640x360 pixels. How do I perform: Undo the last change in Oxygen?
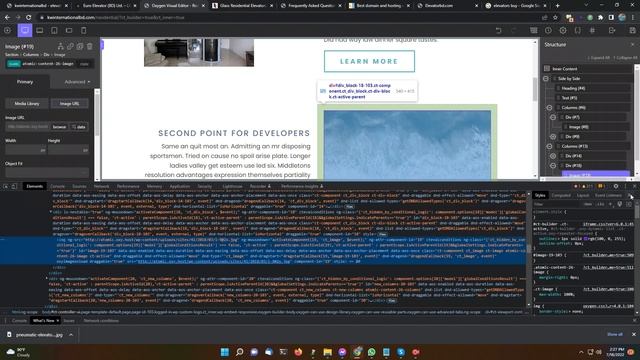(498, 31)
